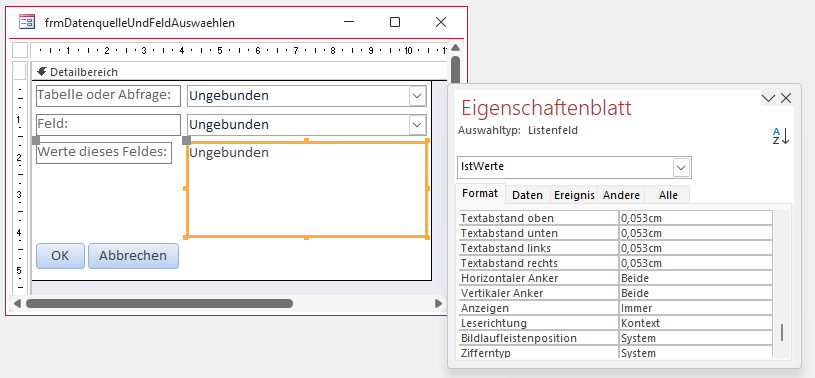The height and width of the screenshot is (378, 815).
Task: Select the 'Werte dieses Feldes:' label
Action: click(x=104, y=153)
